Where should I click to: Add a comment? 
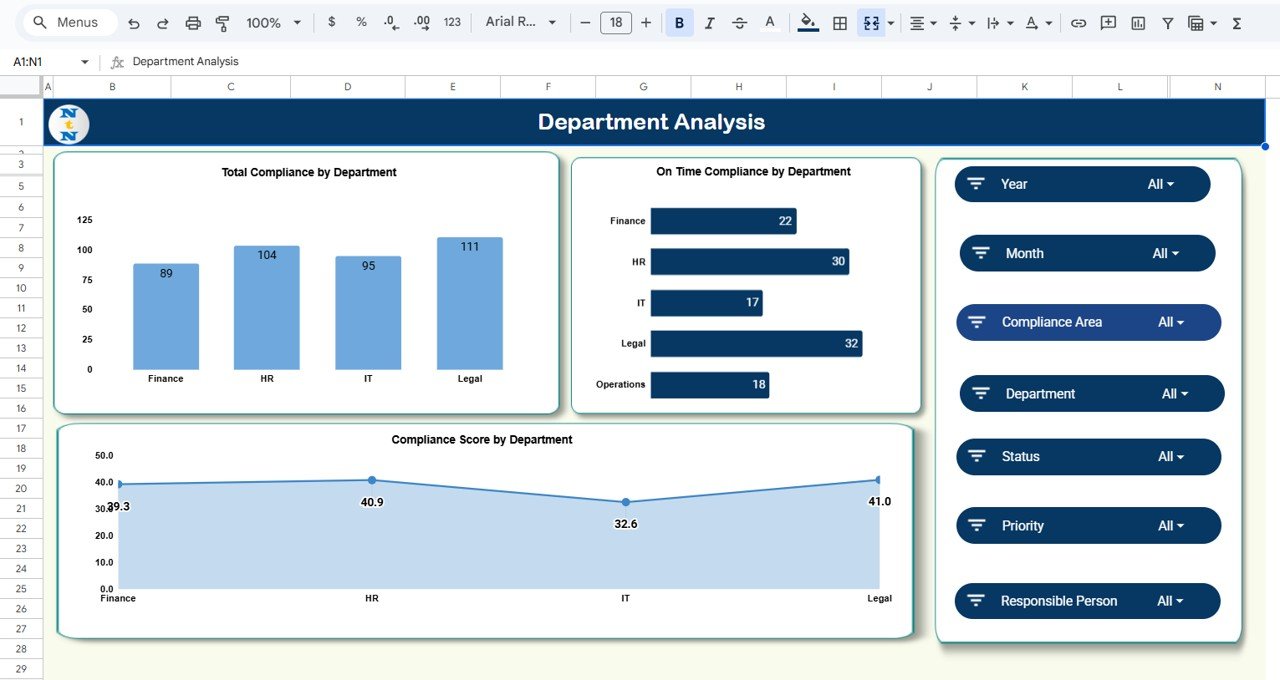point(1107,21)
